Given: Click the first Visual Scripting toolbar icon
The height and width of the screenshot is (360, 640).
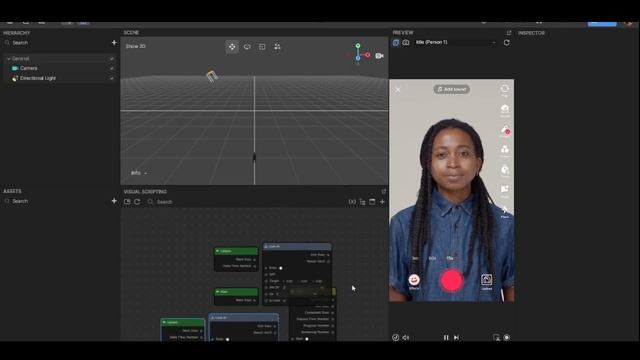Looking at the screenshot, I should pyautogui.click(x=127, y=202).
